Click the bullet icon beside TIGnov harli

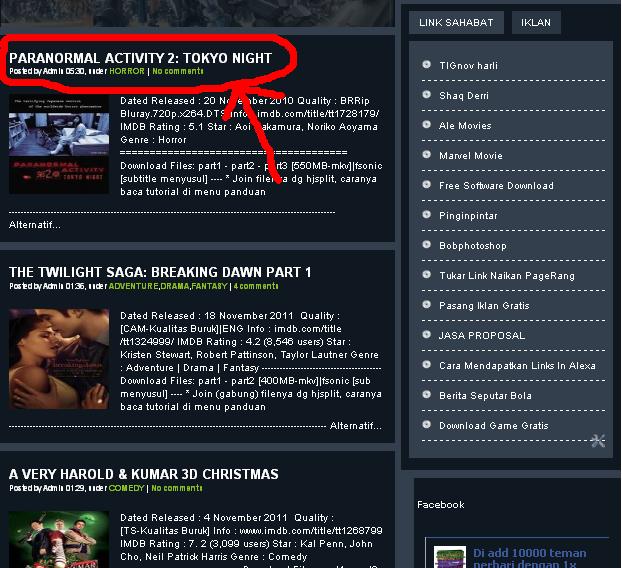(426, 64)
